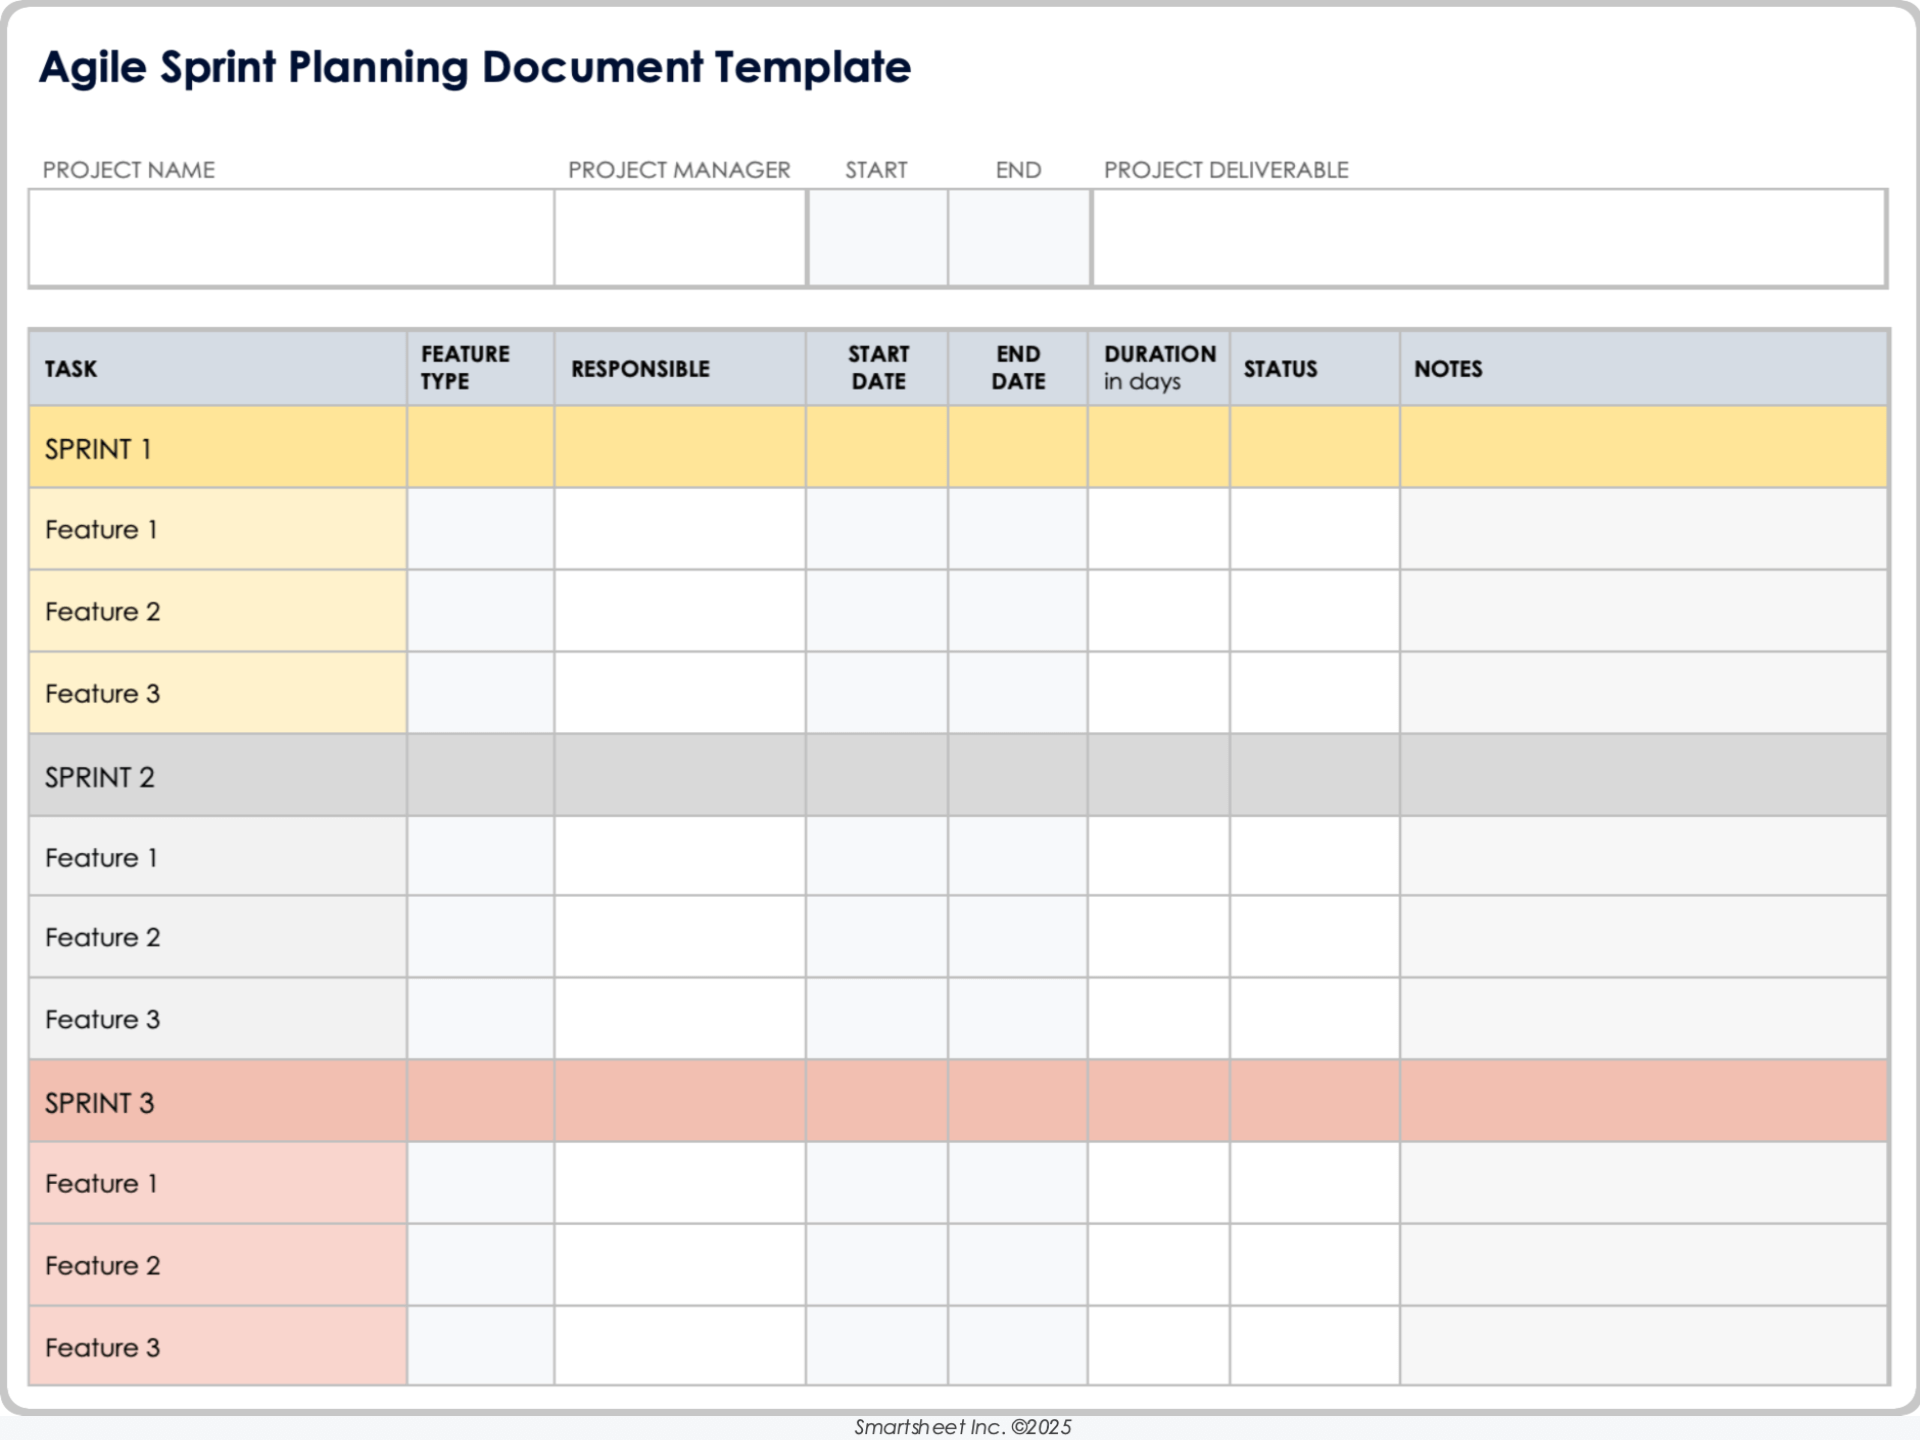Click the TASK column header

[x=71, y=369]
